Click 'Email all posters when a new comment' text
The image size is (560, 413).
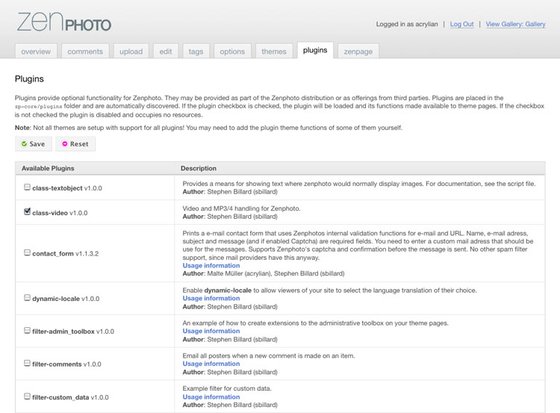coord(269,356)
